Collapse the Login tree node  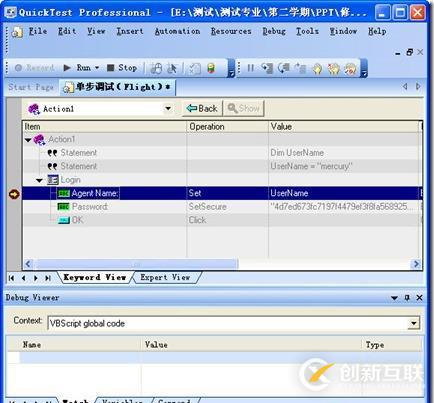pyautogui.click(x=39, y=180)
